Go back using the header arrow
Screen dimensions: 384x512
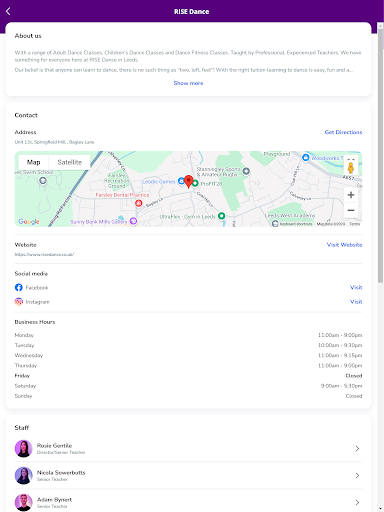pyautogui.click(x=8, y=11)
